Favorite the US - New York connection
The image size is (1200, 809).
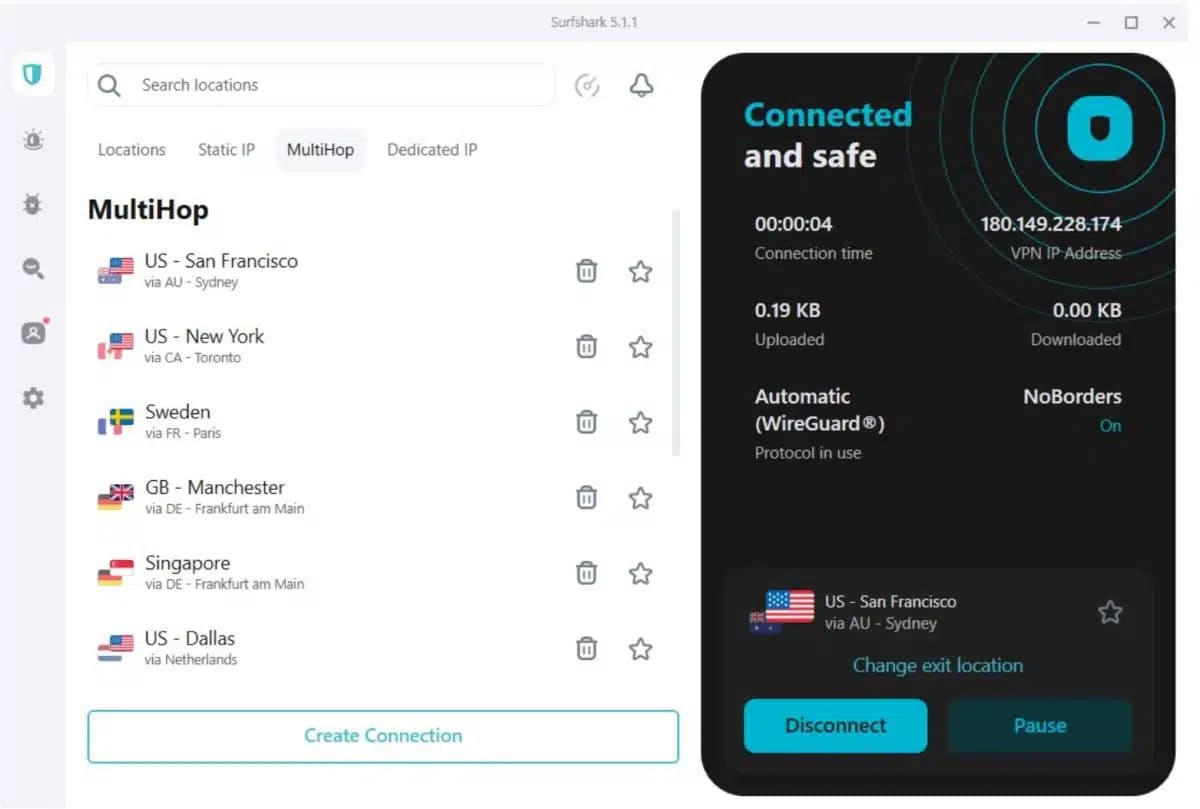641,347
